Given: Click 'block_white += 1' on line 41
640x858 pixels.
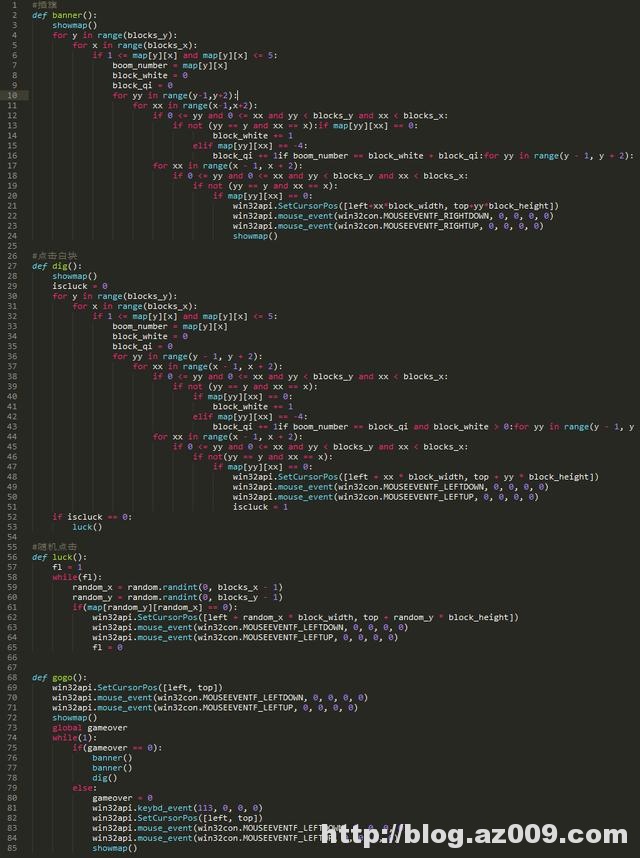Looking at the screenshot, I should [x=253, y=407].
